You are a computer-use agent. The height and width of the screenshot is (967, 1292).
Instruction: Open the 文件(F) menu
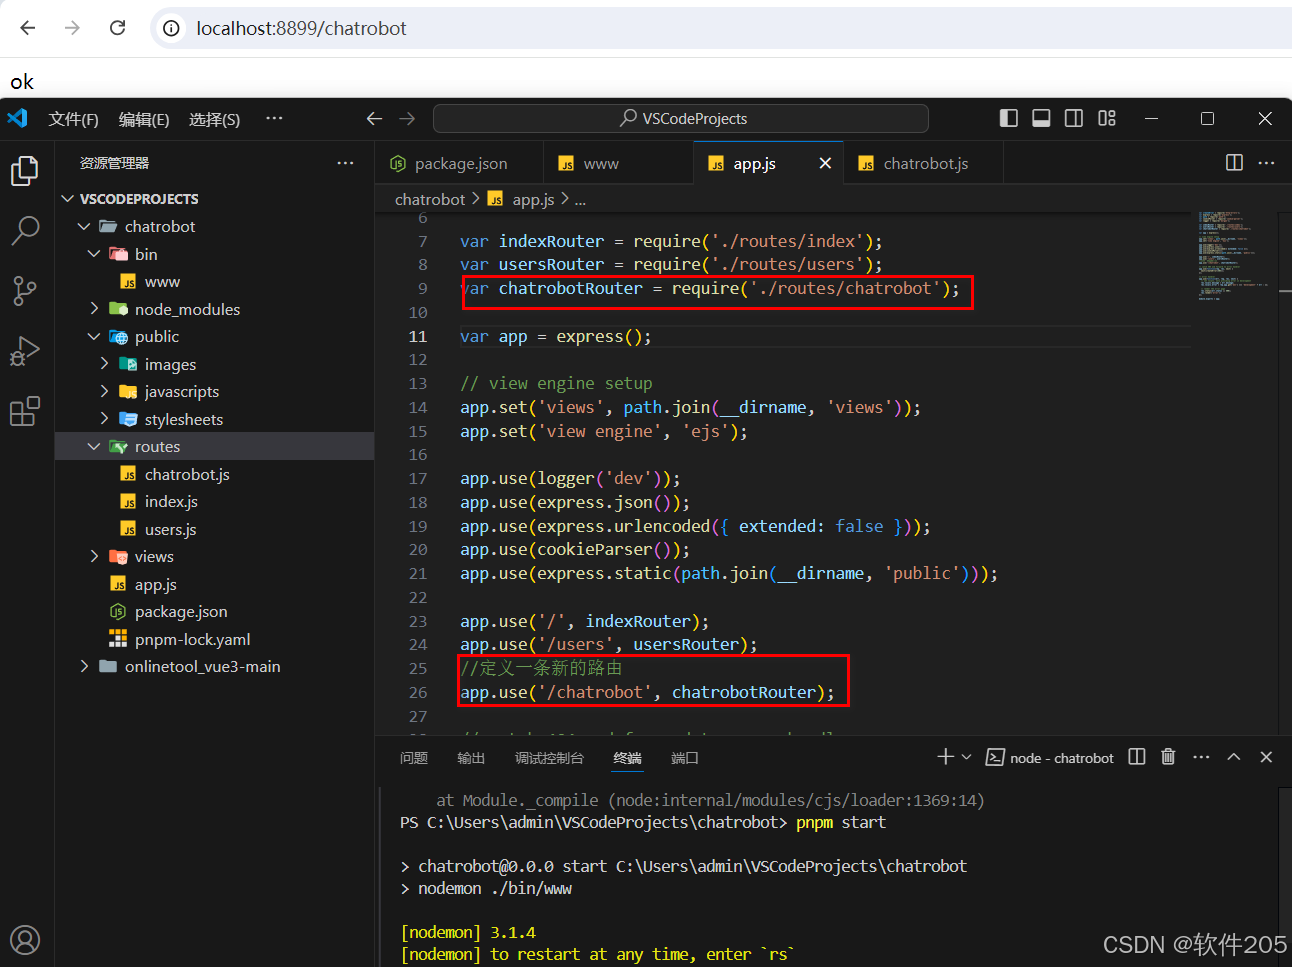pyautogui.click(x=73, y=119)
